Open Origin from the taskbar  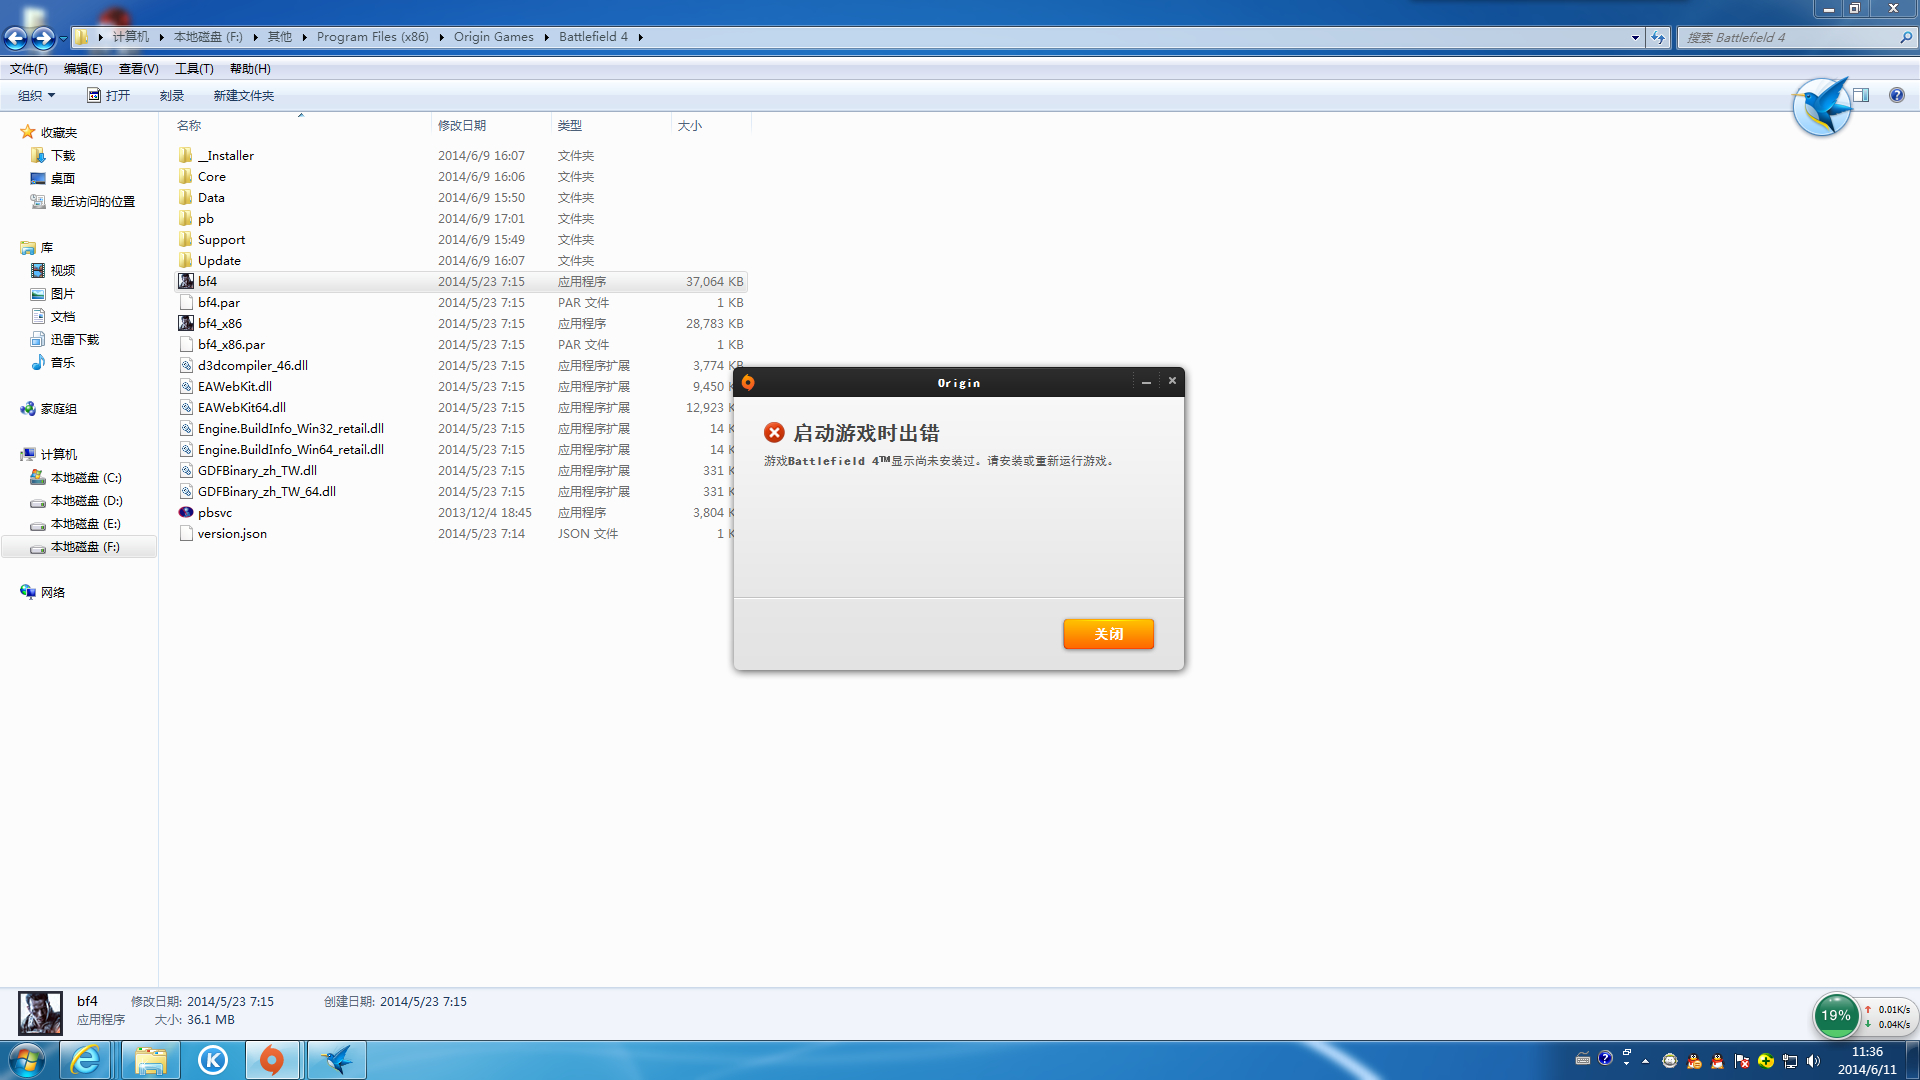(x=271, y=1060)
